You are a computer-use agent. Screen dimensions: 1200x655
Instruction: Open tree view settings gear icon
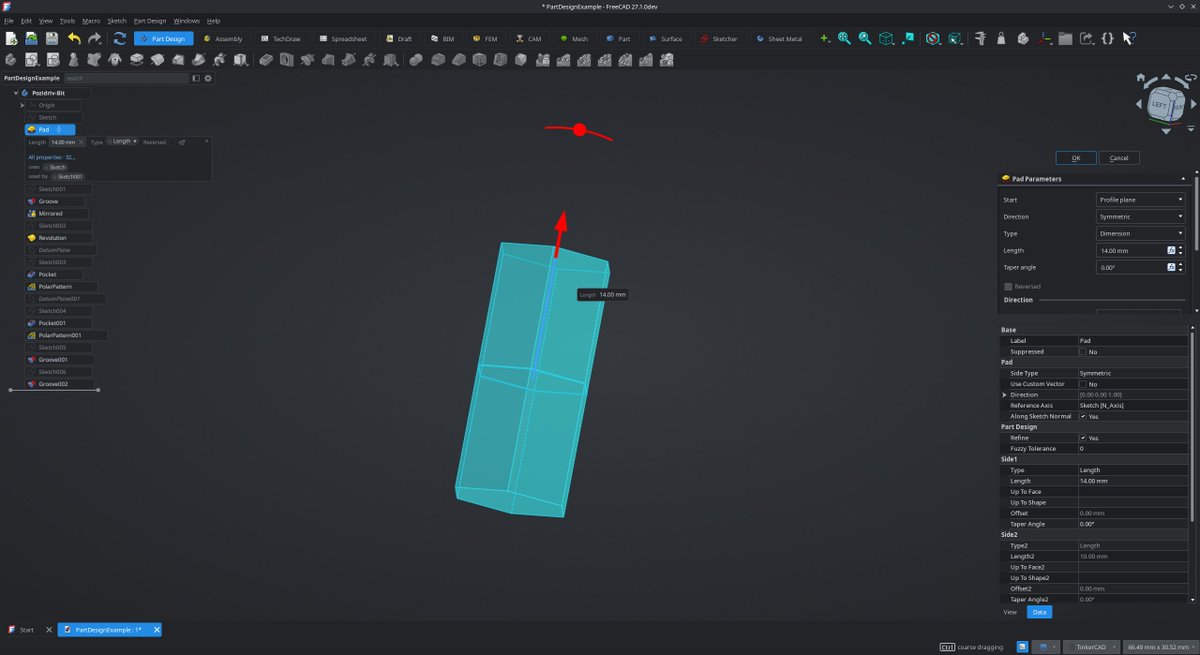point(208,78)
